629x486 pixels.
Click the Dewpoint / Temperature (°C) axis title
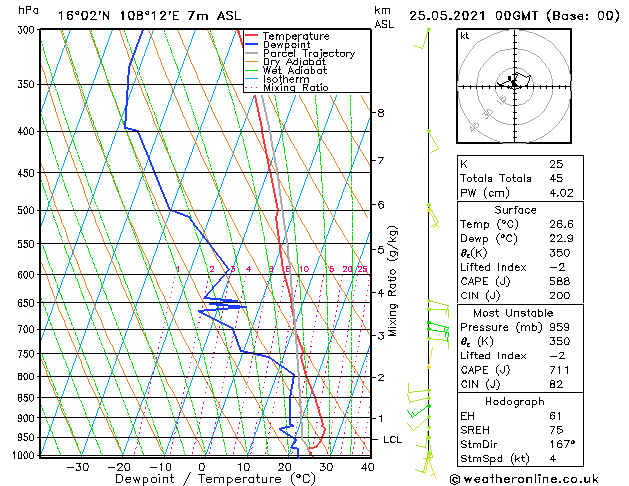215,479
